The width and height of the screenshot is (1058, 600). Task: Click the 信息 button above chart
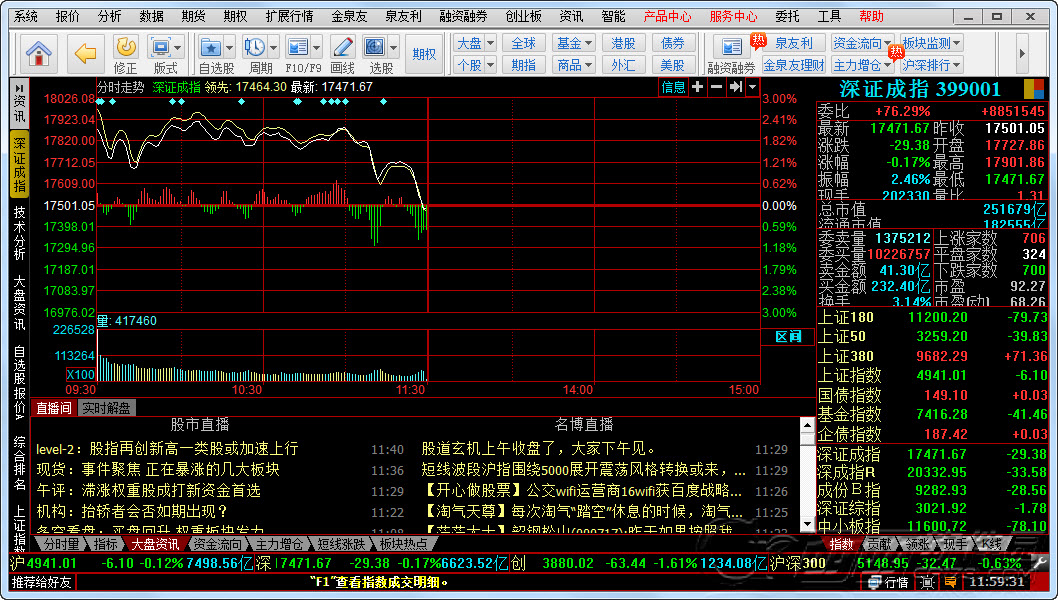coord(674,87)
